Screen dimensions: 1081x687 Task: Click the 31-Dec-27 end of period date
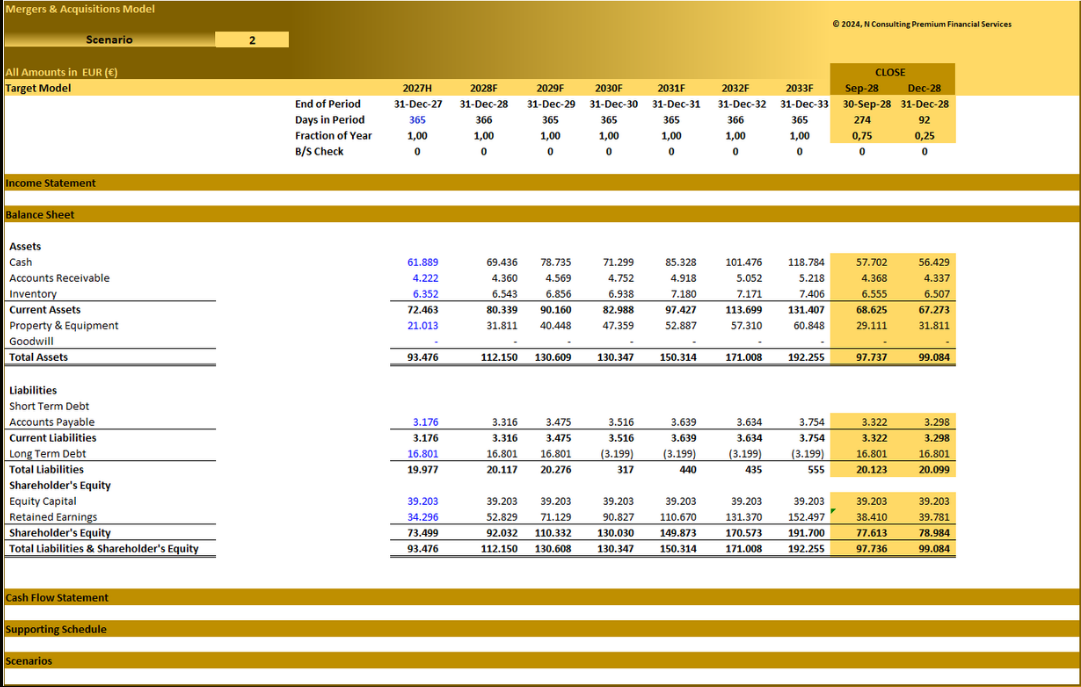tap(418, 104)
